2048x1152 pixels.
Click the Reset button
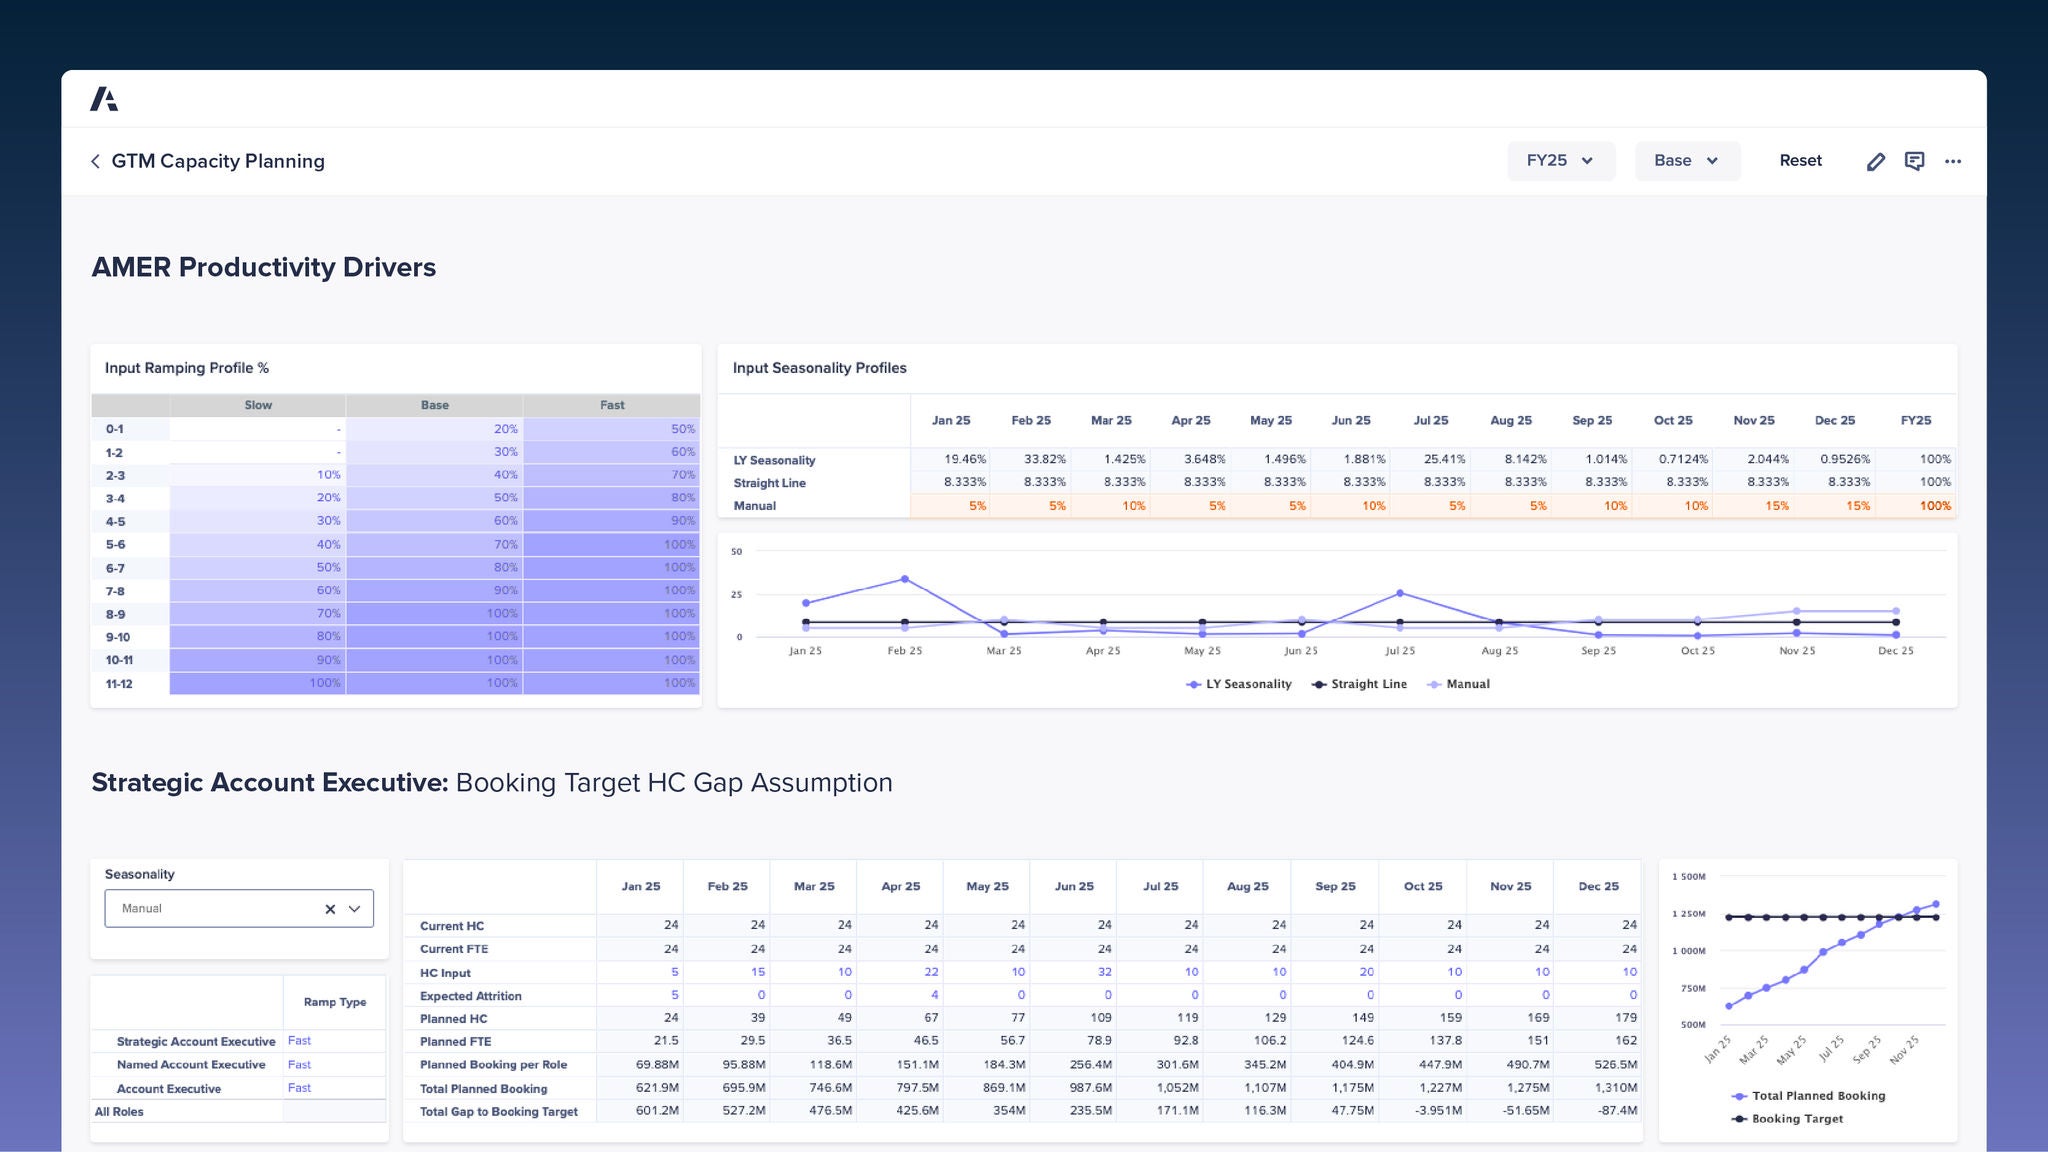pyautogui.click(x=1800, y=161)
